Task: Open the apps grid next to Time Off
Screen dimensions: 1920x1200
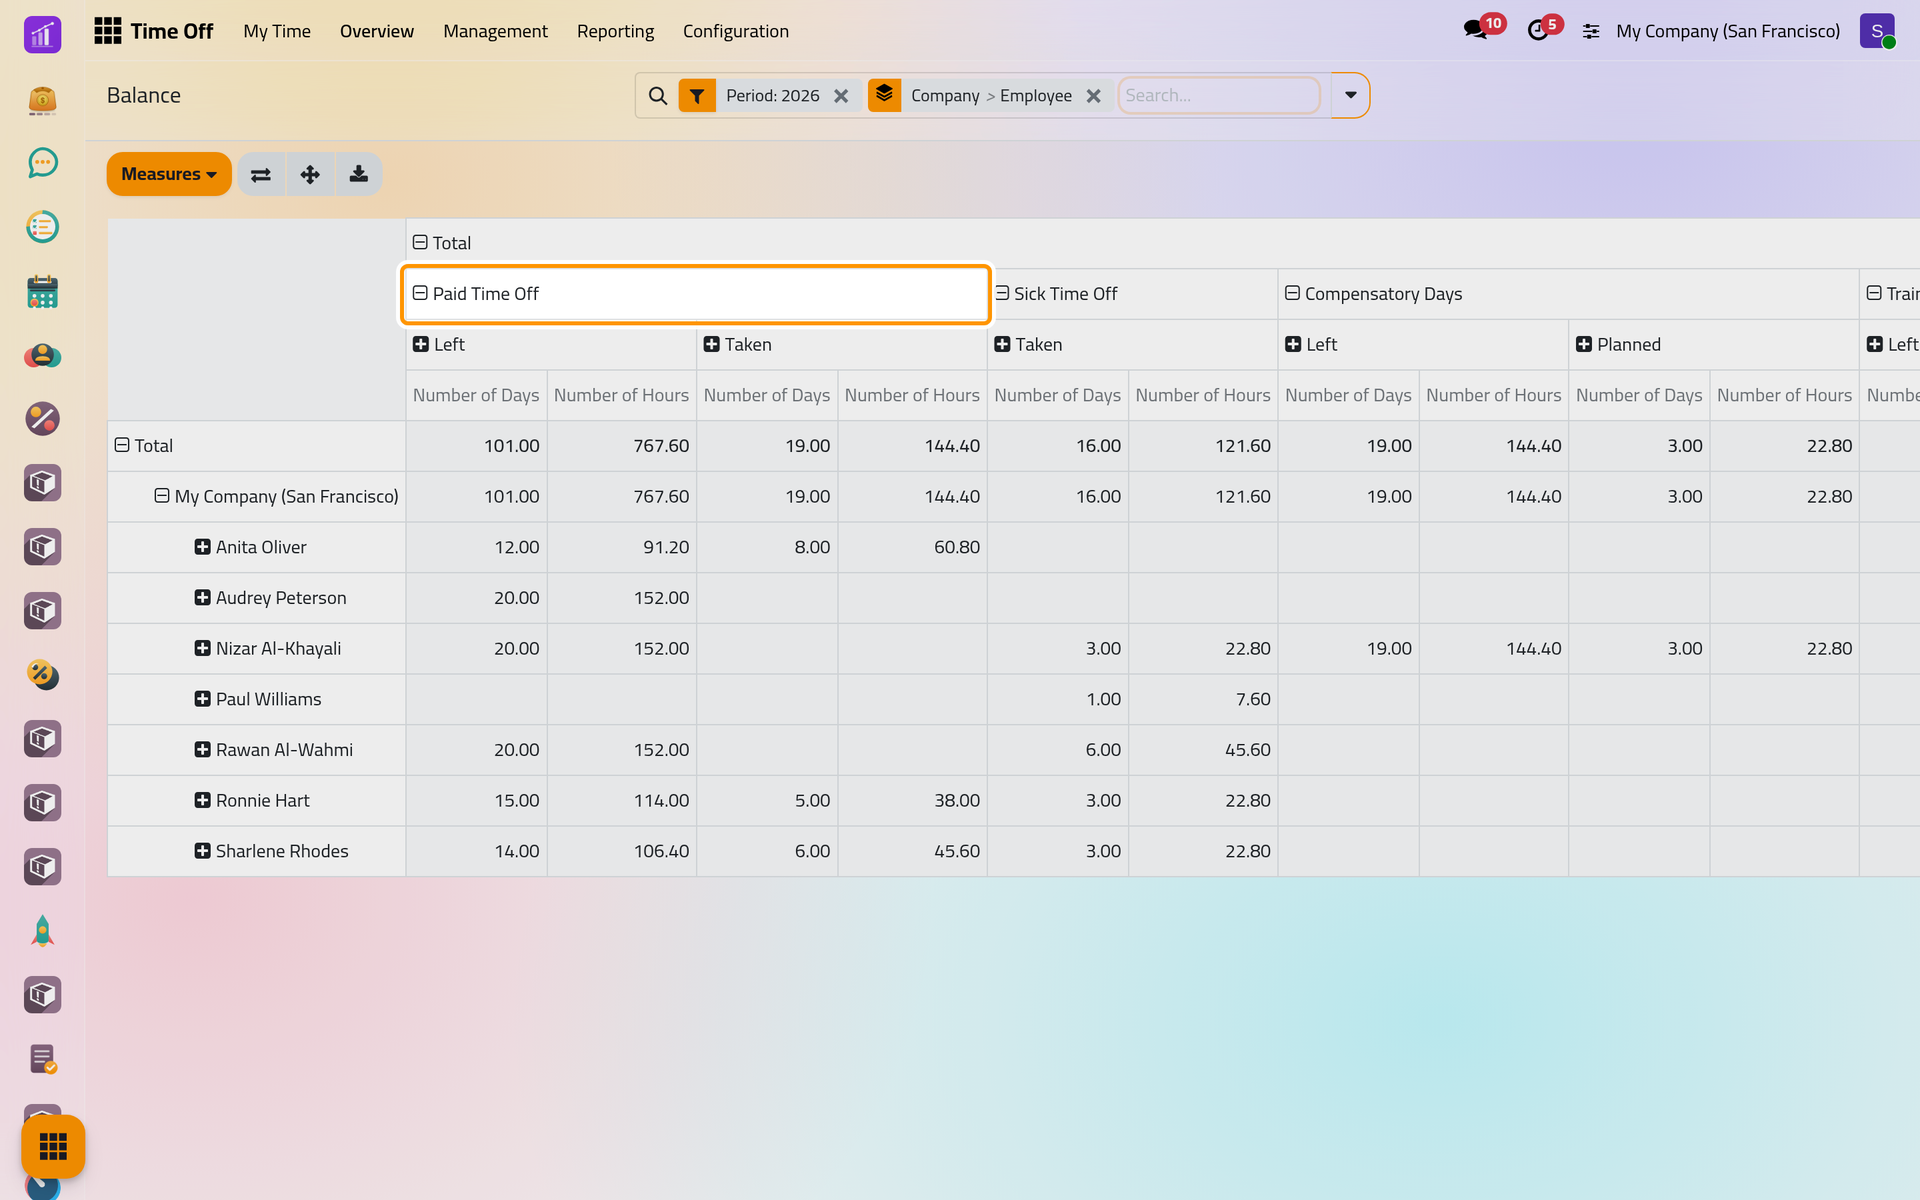Action: point(108,31)
